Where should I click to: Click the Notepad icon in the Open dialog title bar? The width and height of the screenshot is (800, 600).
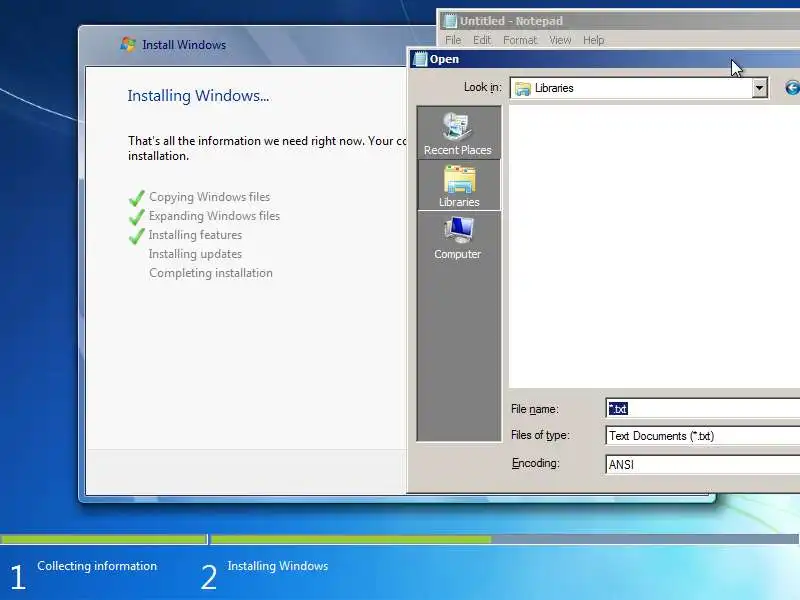tap(420, 59)
